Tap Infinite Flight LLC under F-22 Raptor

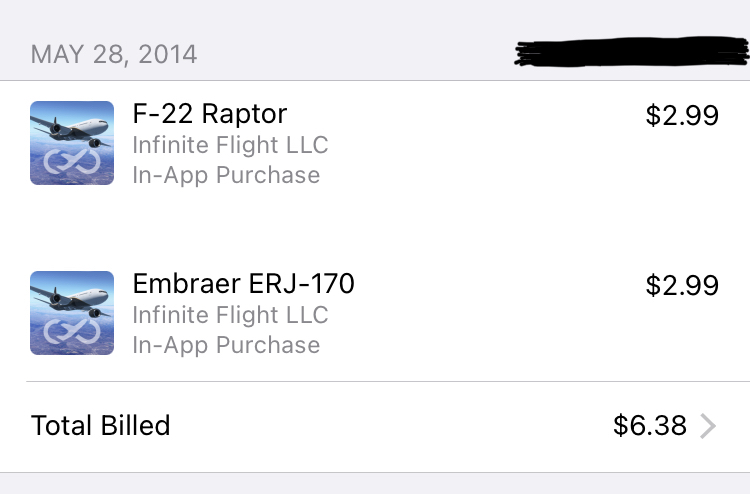pos(230,145)
